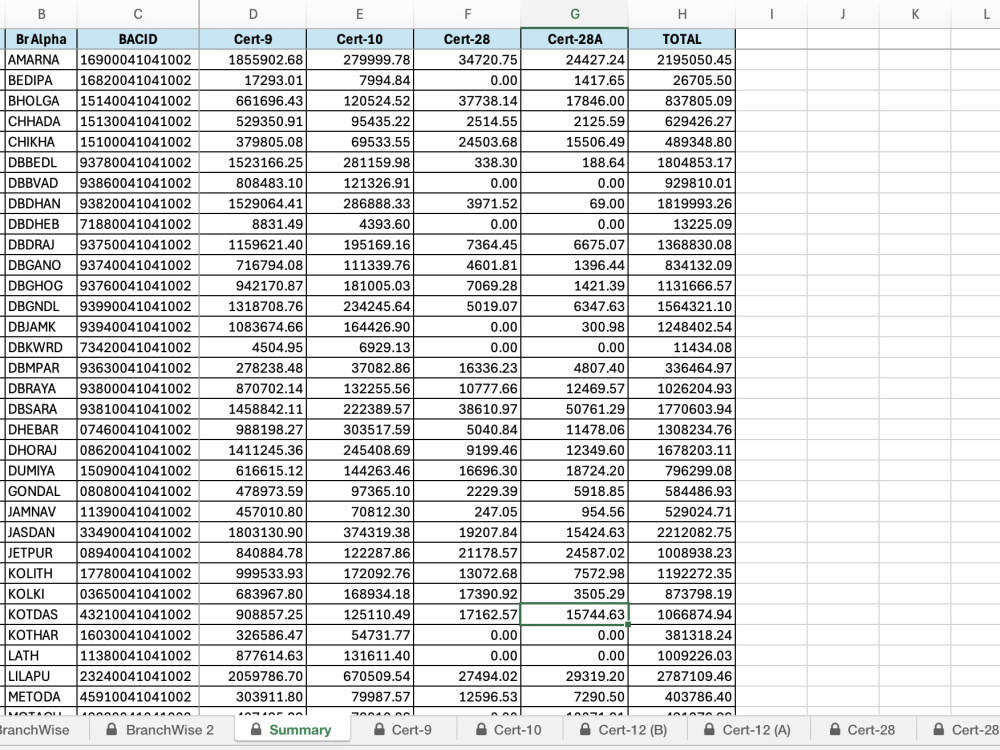Select column F header
The height and width of the screenshot is (750, 1000).
[467, 14]
